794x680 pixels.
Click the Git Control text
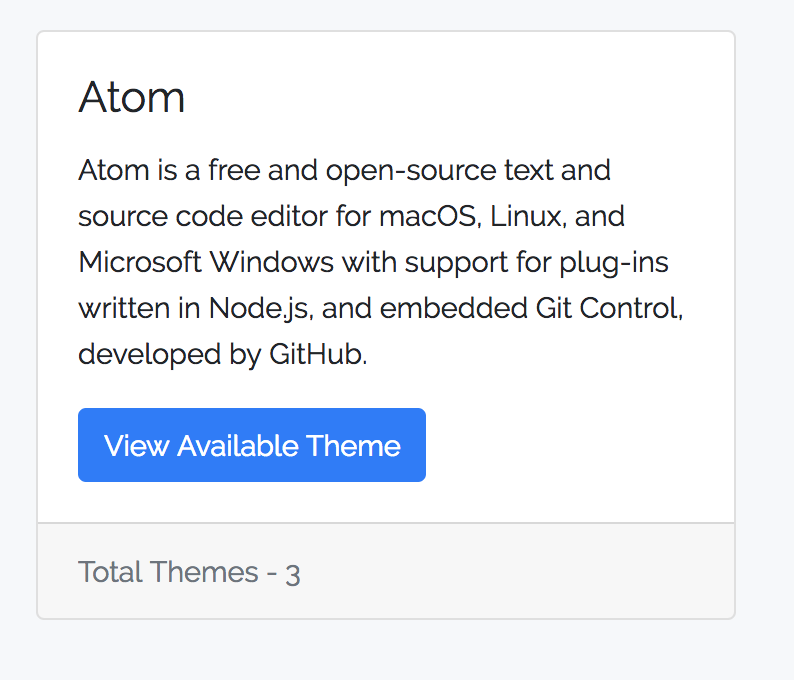click(615, 308)
